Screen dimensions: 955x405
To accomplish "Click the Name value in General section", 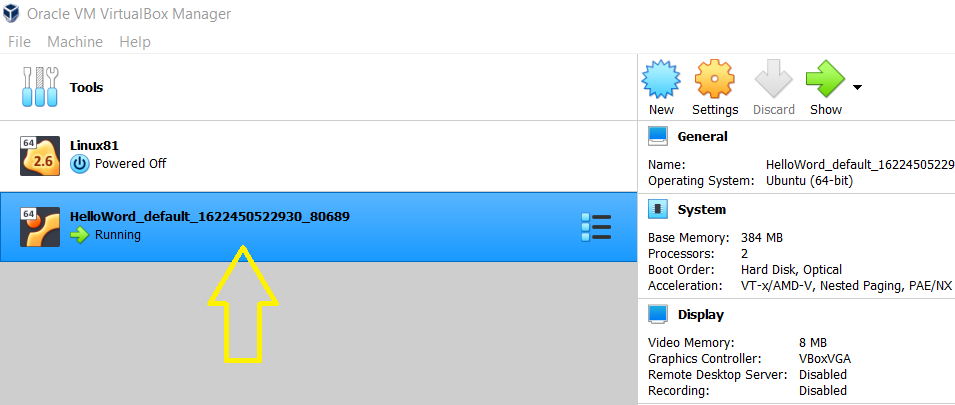I will coord(860,165).
